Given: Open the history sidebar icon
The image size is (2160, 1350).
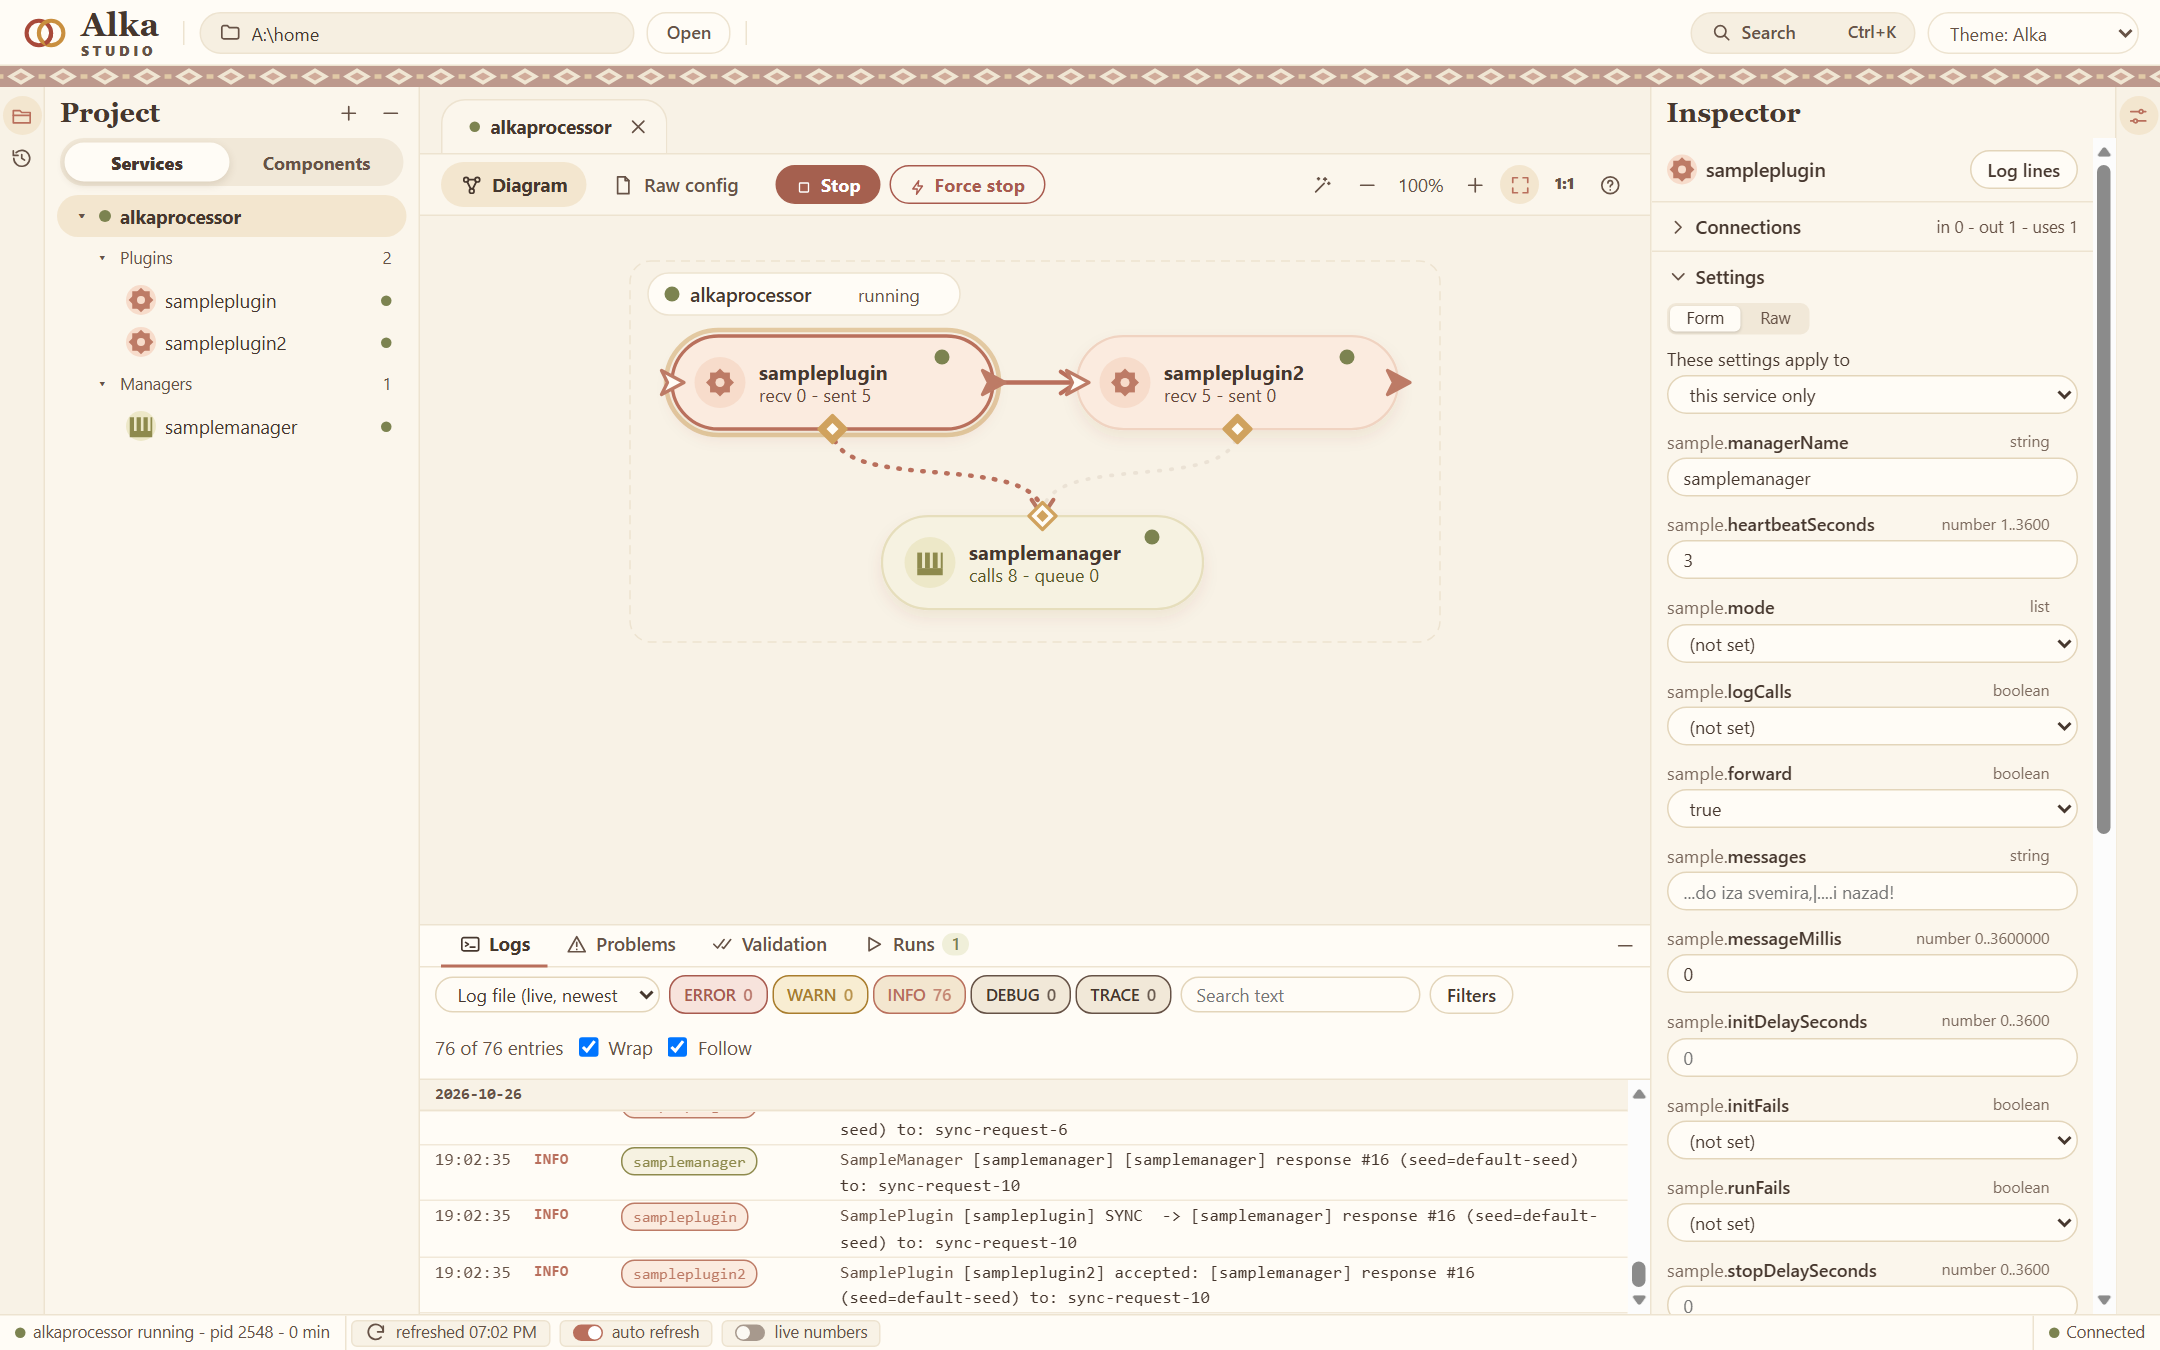Looking at the screenshot, I should tap(21, 158).
